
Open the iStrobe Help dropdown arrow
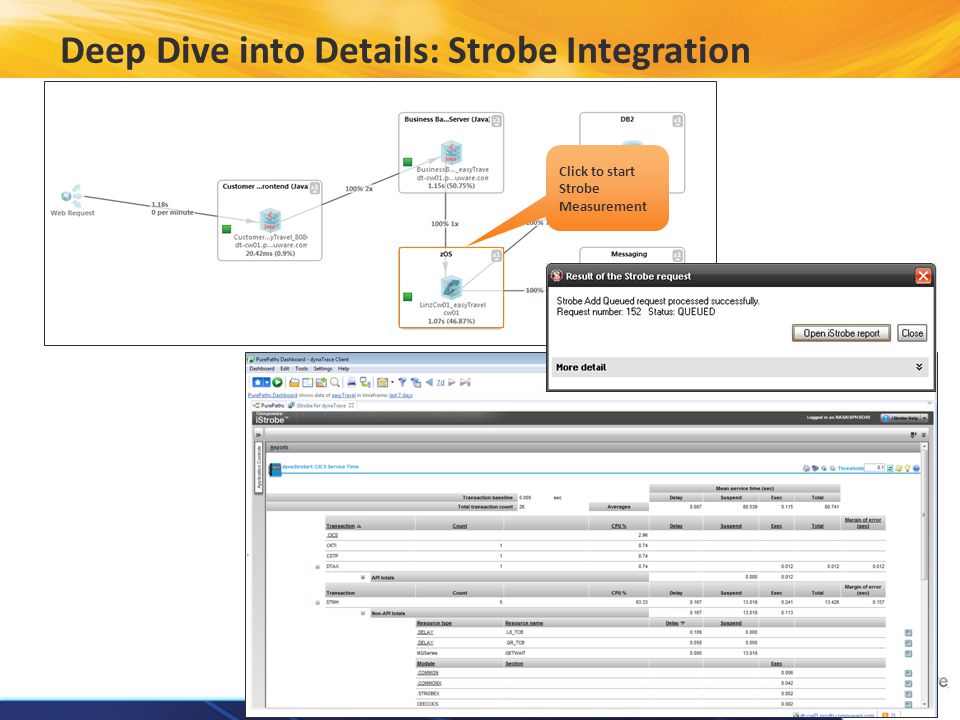[924, 418]
